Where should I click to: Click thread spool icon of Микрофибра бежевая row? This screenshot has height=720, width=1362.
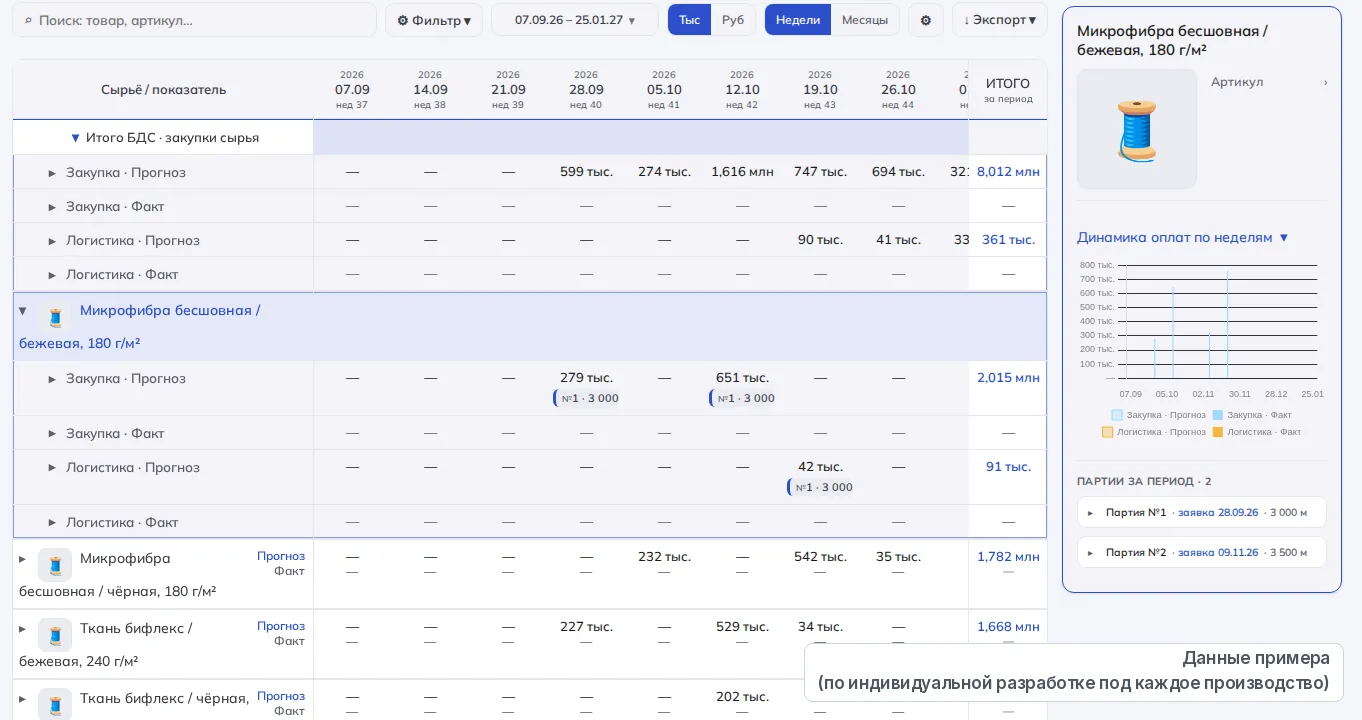coord(55,317)
